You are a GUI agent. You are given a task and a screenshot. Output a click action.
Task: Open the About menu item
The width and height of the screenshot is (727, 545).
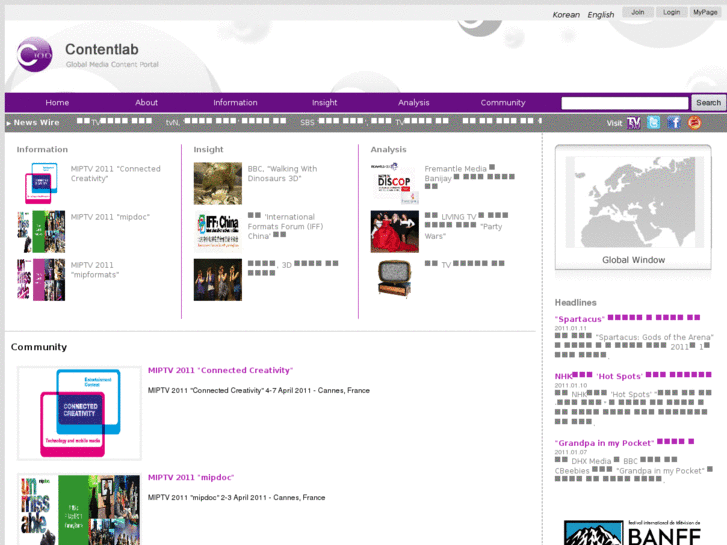click(x=146, y=103)
